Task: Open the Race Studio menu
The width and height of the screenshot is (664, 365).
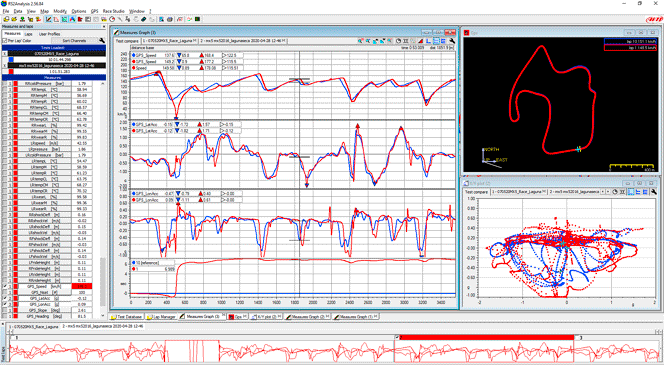Action: point(113,11)
